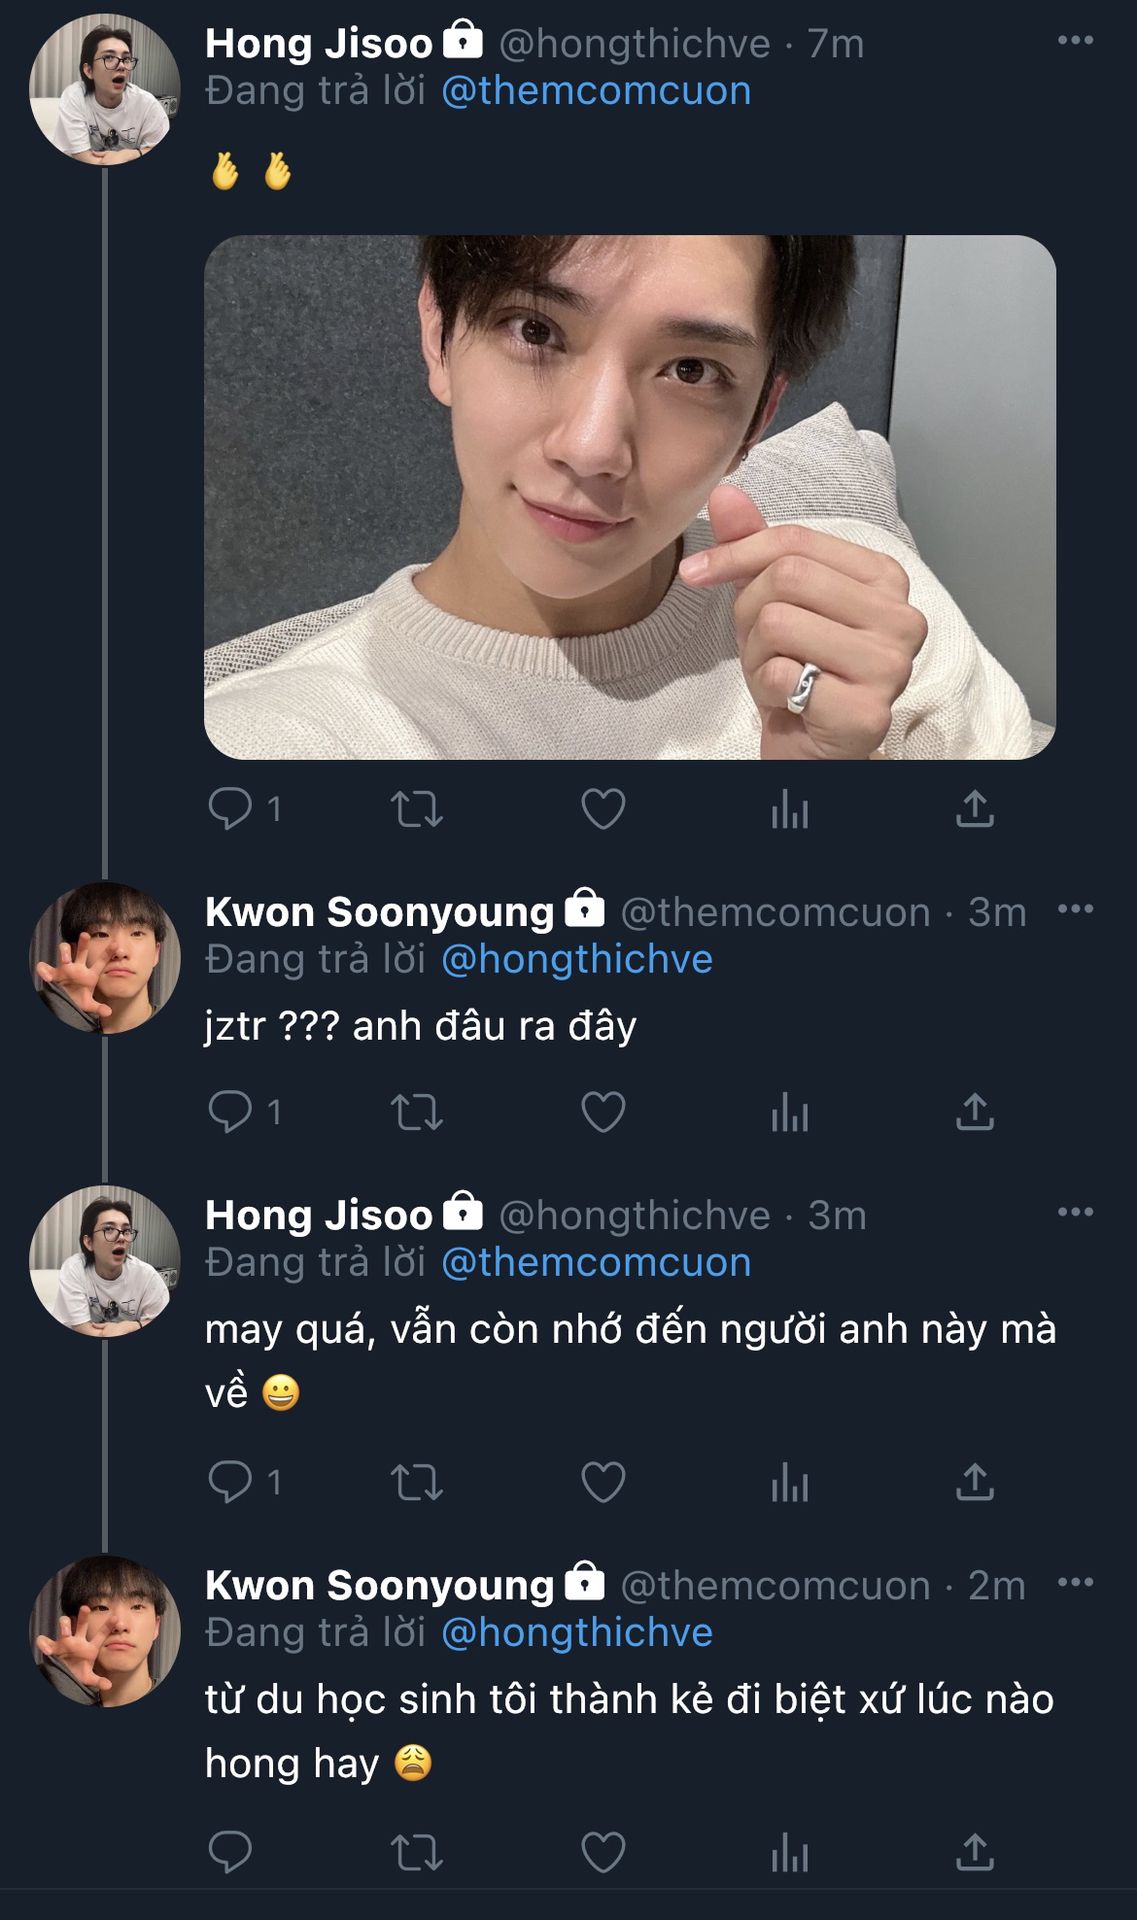1137x1920 pixels.
Task: Retweet the "may quá, vẫn còn nhớ" tweet
Action: point(416,1482)
